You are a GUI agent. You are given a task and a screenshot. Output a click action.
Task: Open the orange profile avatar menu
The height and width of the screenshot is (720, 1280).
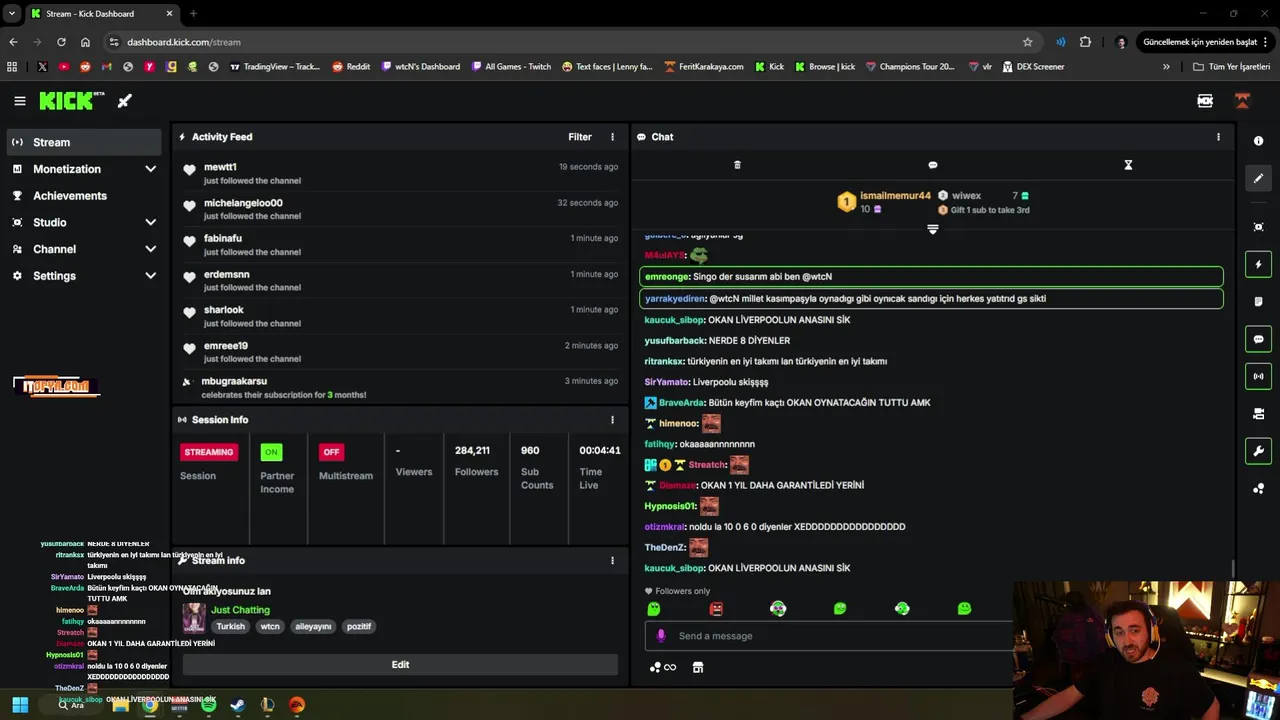click(1242, 101)
